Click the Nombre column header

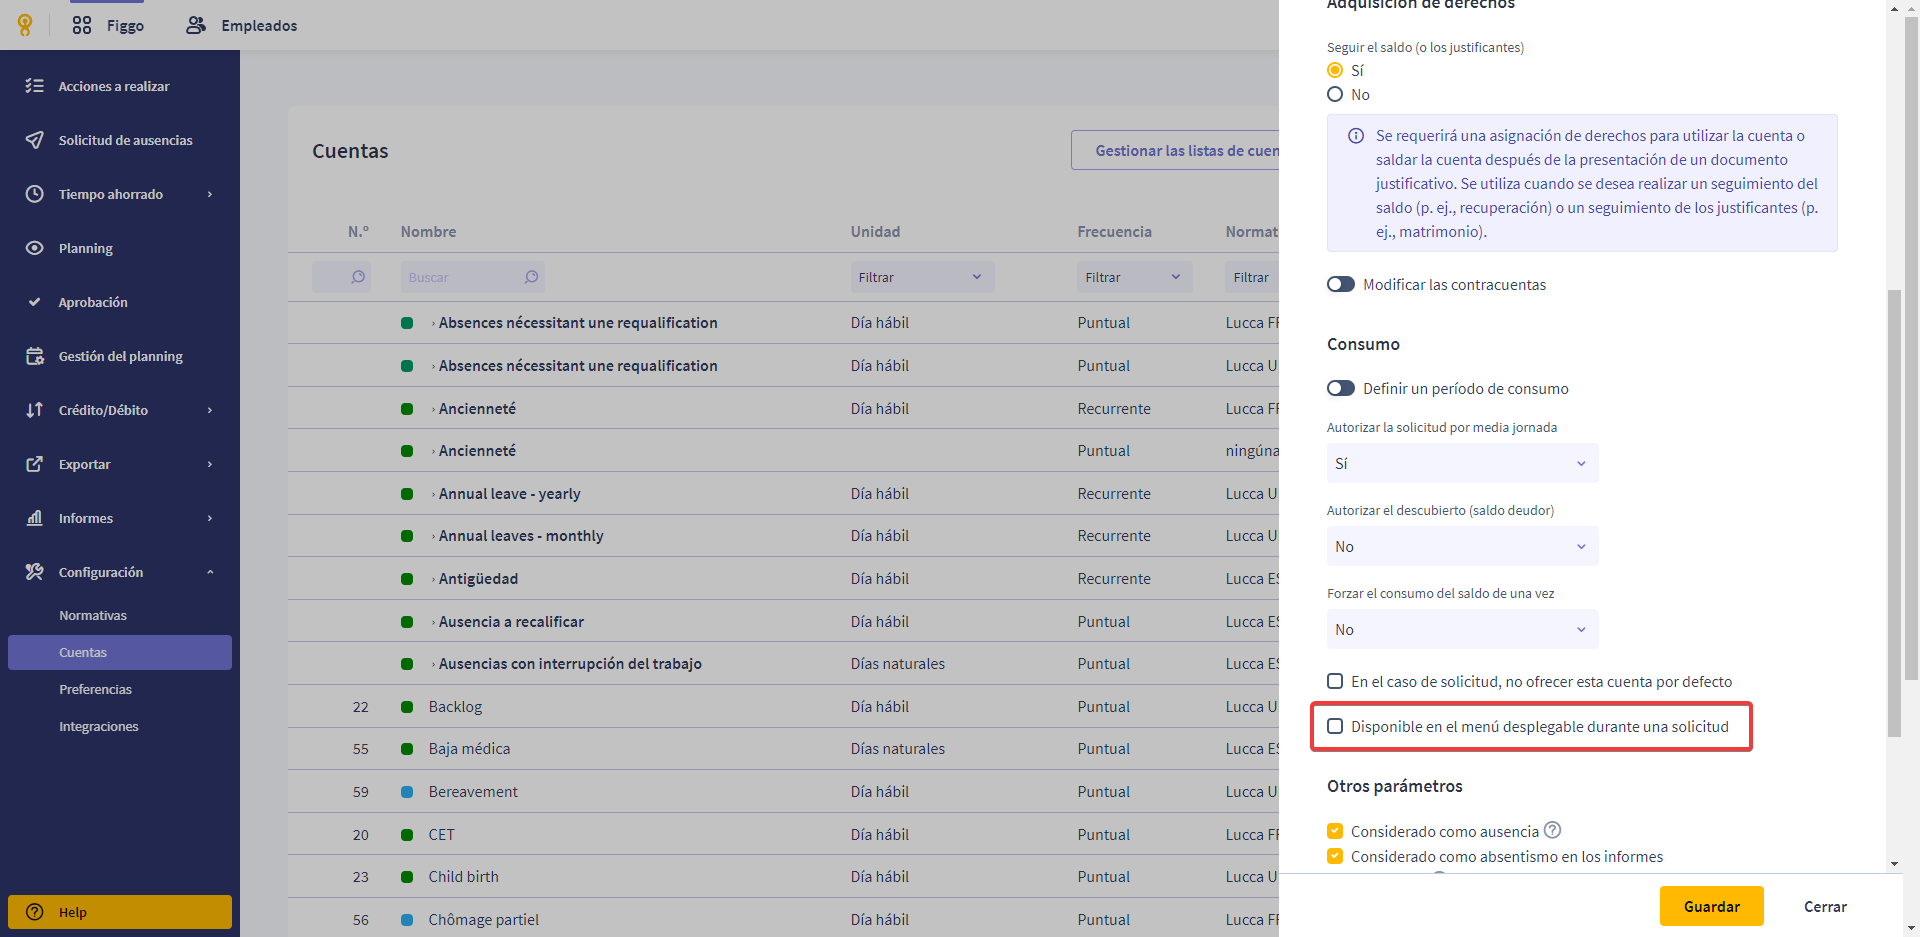click(x=428, y=232)
